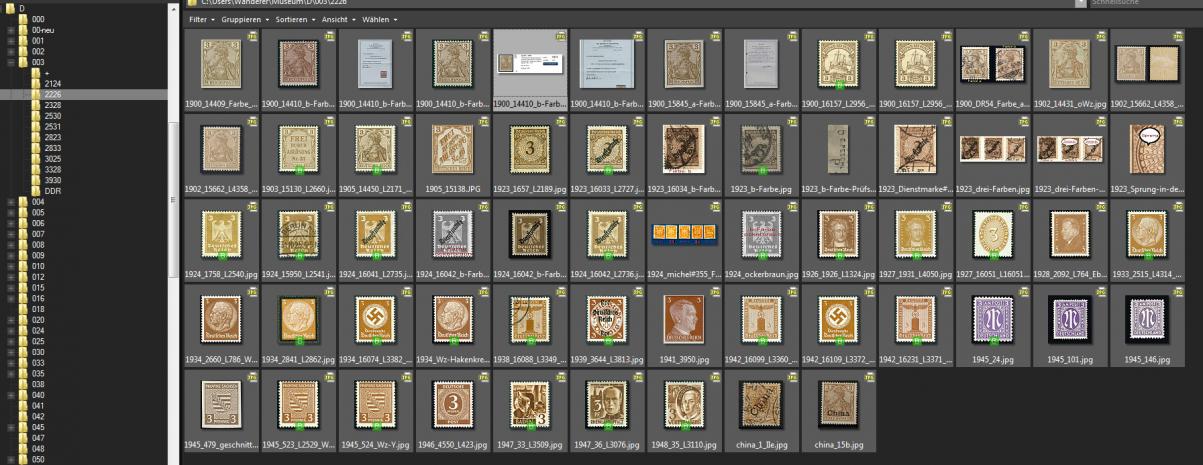
Task: Select subfolder 2530 in the tree
Action: 46,115
